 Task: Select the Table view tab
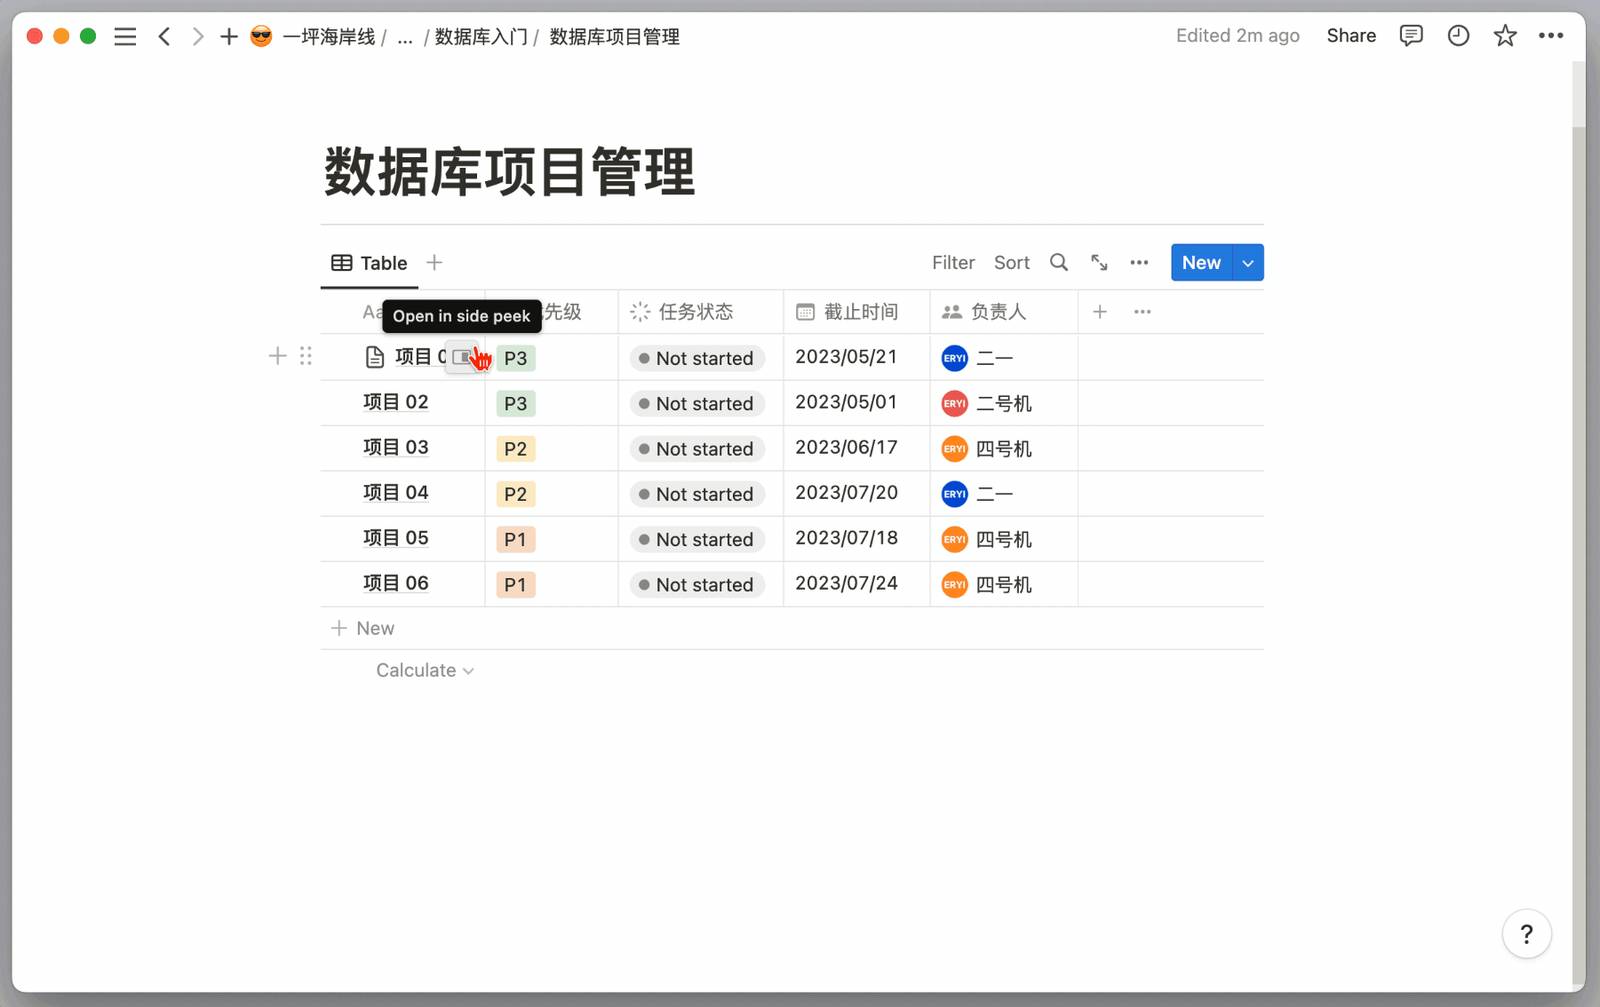pyautogui.click(x=369, y=263)
